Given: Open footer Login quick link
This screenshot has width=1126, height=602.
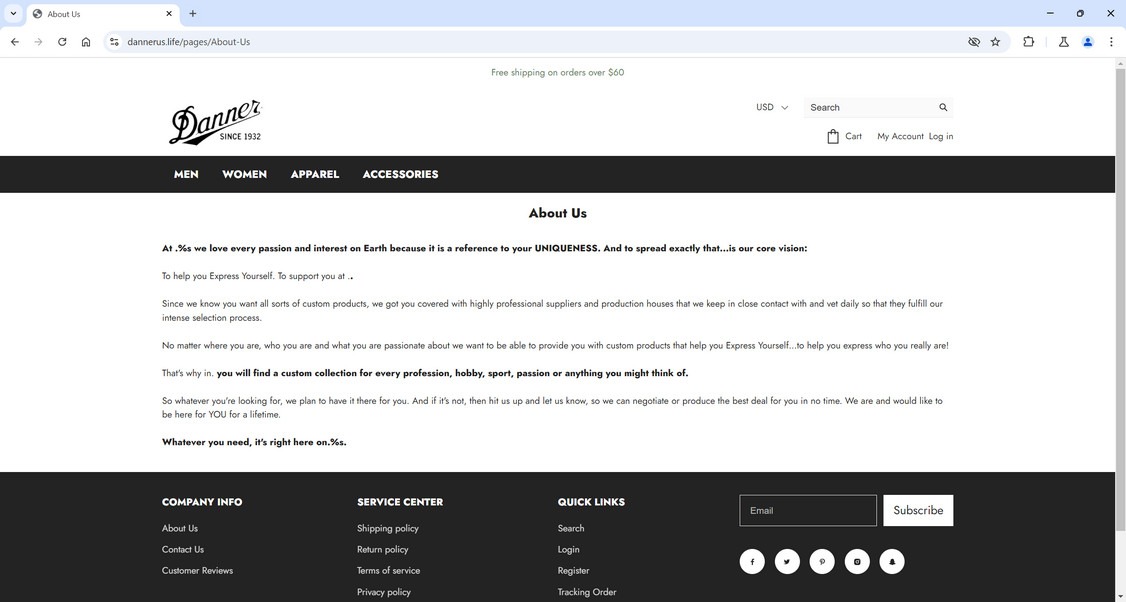Looking at the screenshot, I should 568,550.
